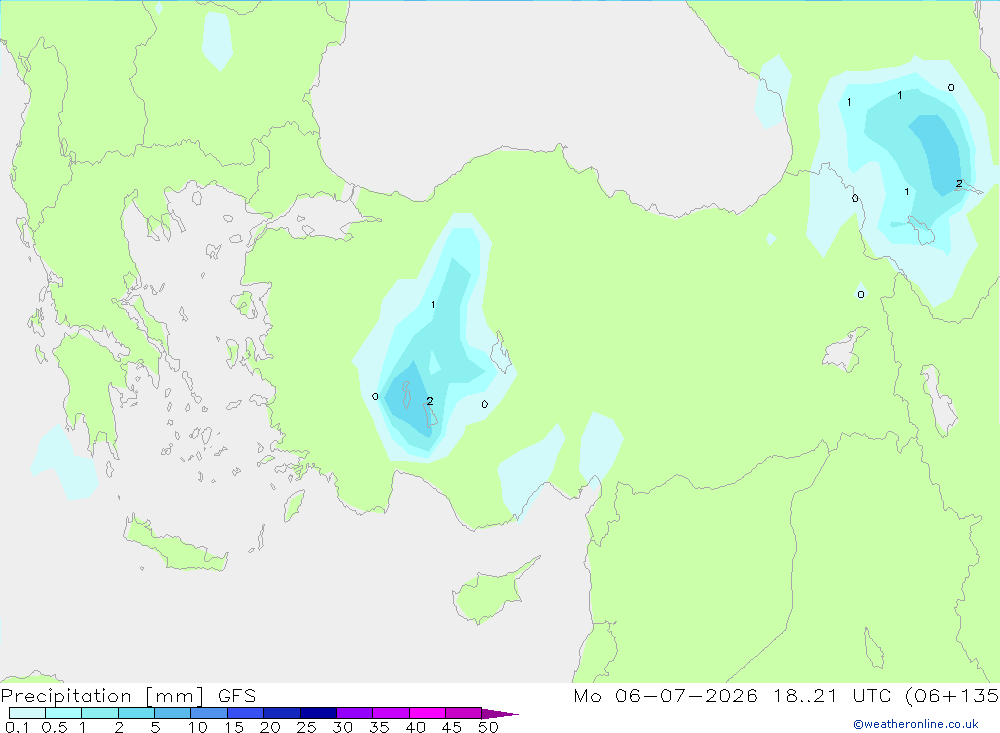Pick the 0.5–1 mm legend swatch
The width and height of the screenshot is (1000, 733).
click(63, 713)
